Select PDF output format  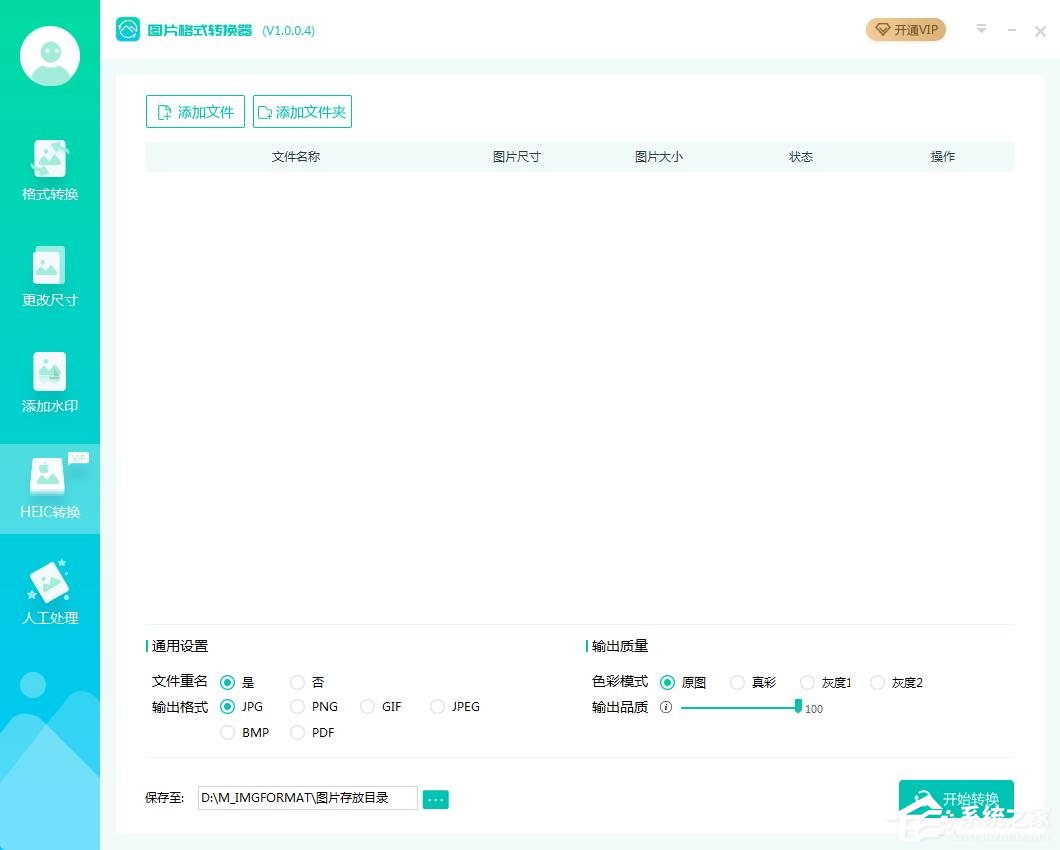(297, 732)
